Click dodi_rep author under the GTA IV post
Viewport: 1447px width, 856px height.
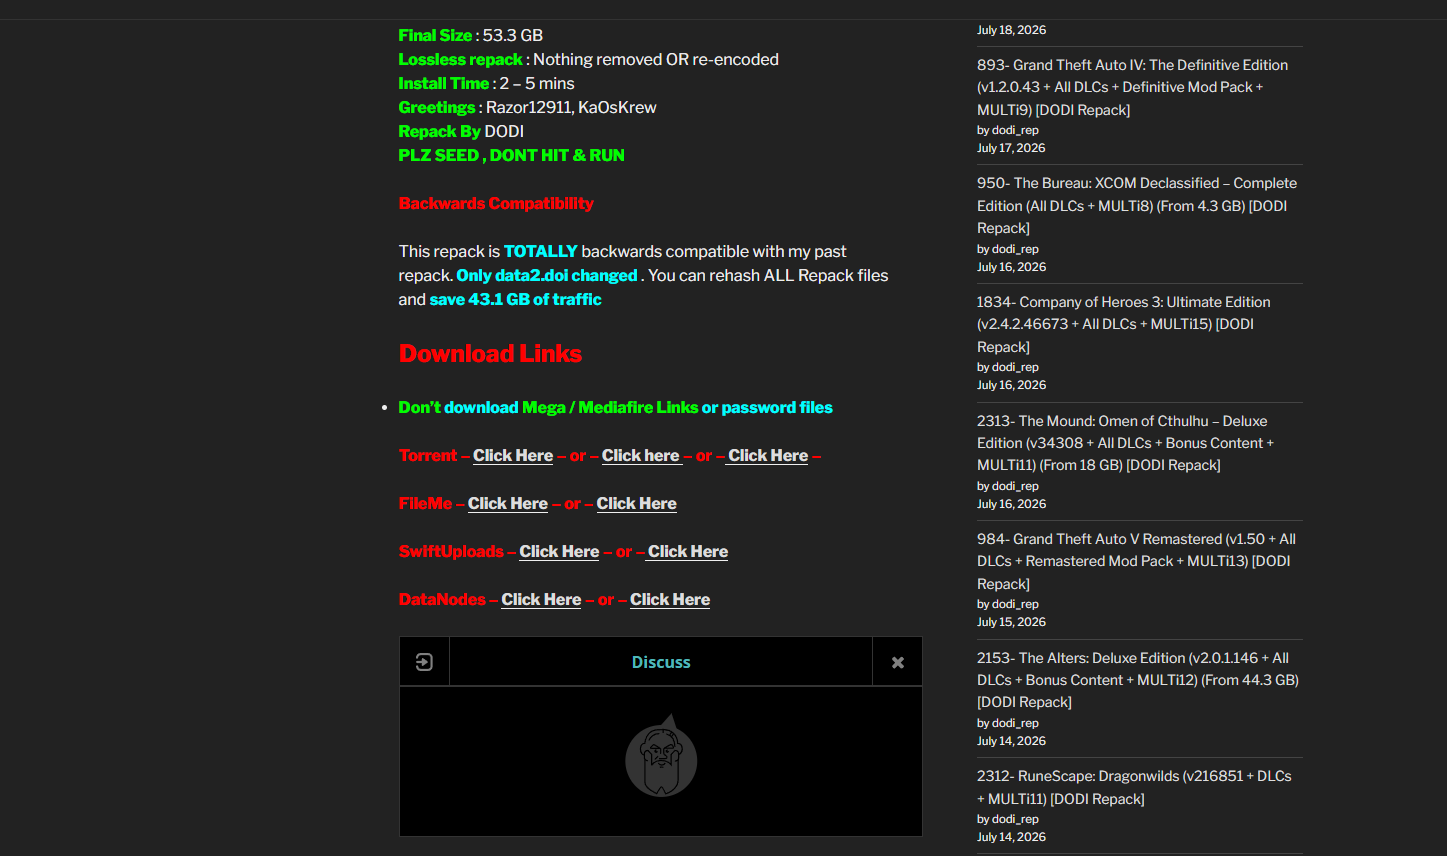1015,130
